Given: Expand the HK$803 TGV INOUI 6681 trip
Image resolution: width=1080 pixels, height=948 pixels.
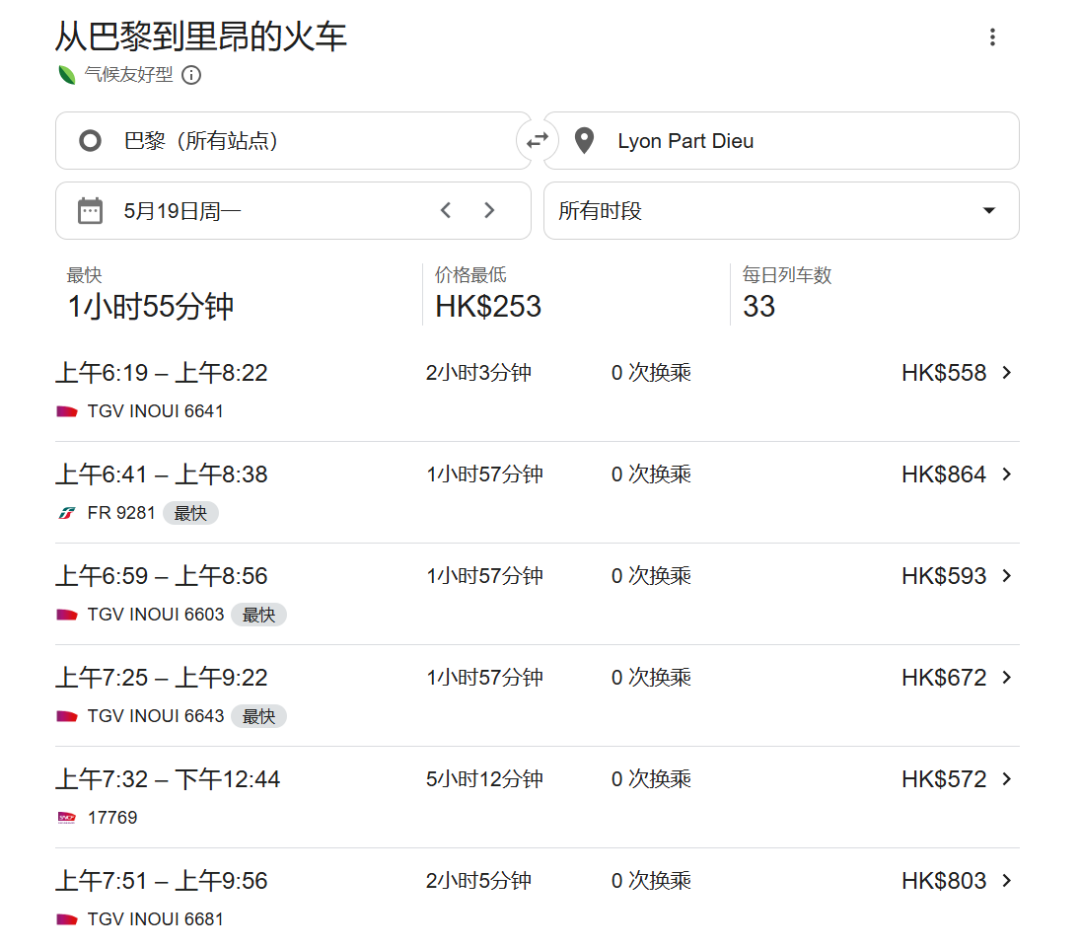Looking at the screenshot, I should pyautogui.click(x=1006, y=881).
